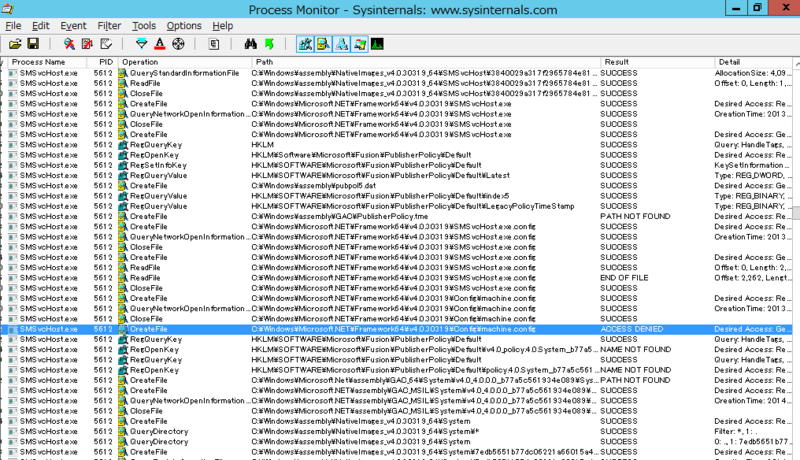Open the Help menu

coord(222,25)
